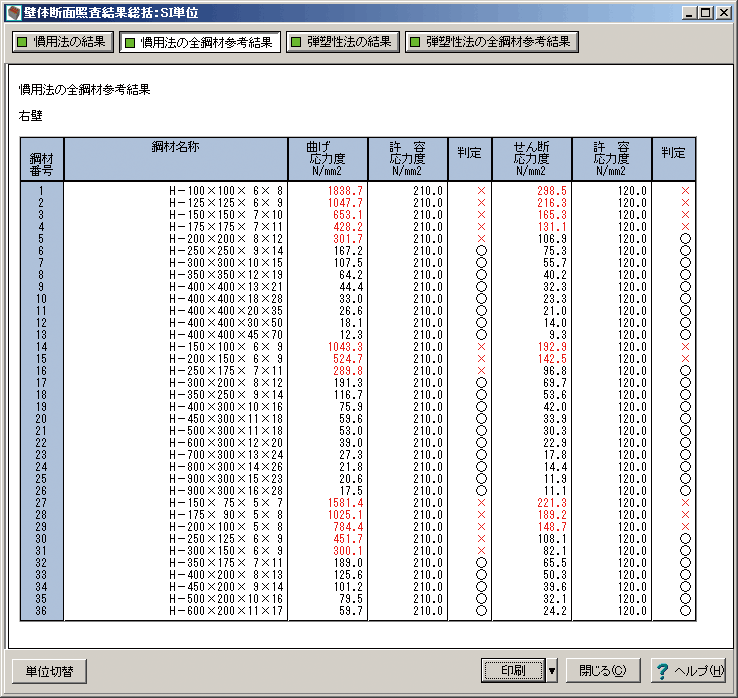Select steel name H-125×125× 6× 9
Viewport: 738px width, 698px height.
[226, 203]
